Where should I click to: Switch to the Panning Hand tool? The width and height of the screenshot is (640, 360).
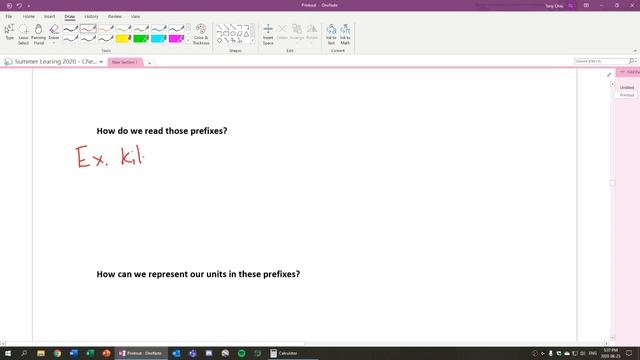click(x=39, y=34)
